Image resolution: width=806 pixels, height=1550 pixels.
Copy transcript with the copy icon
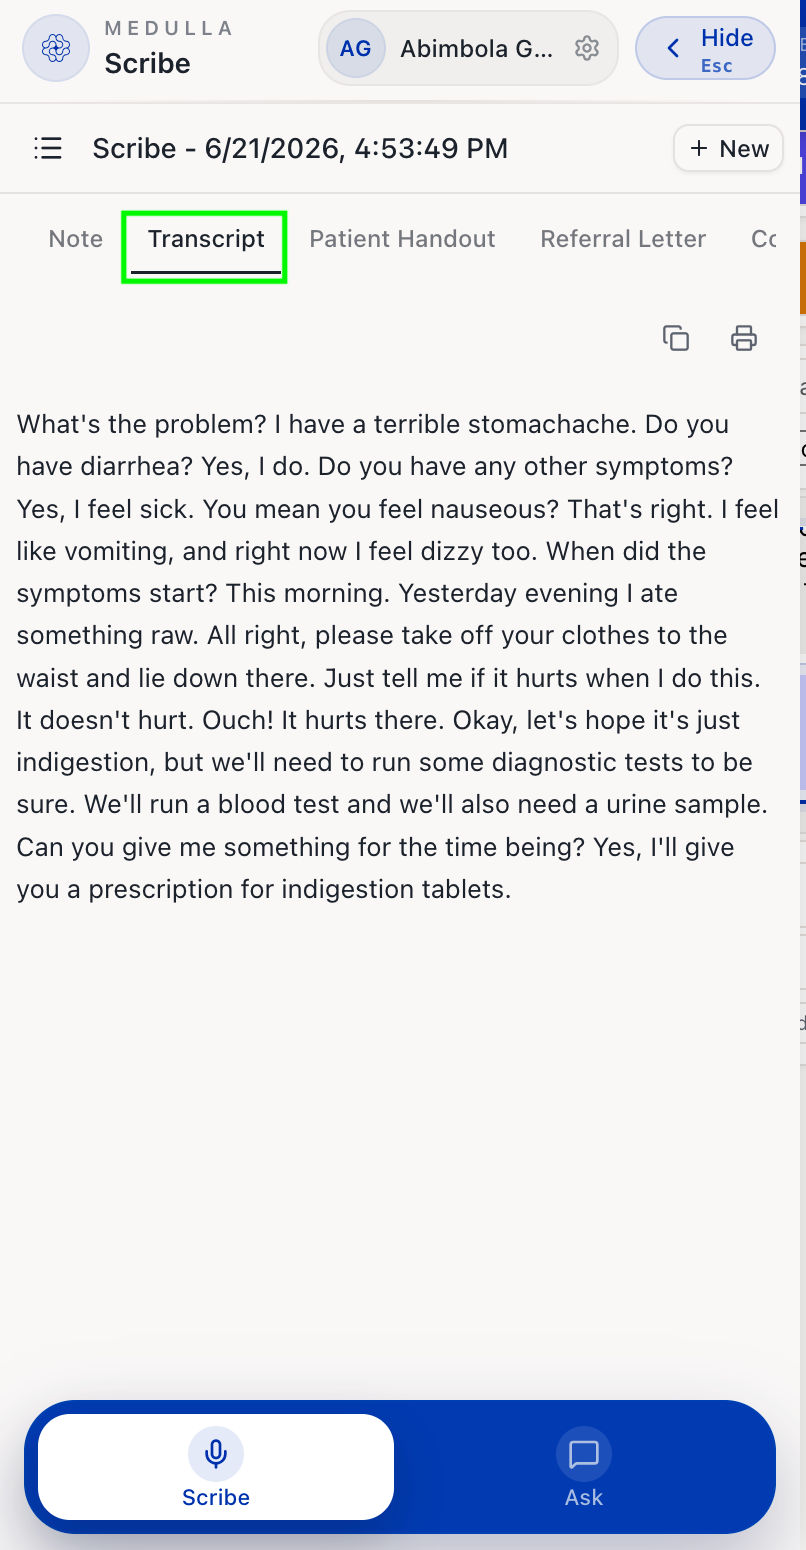pyautogui.click(x=676, y=338)
